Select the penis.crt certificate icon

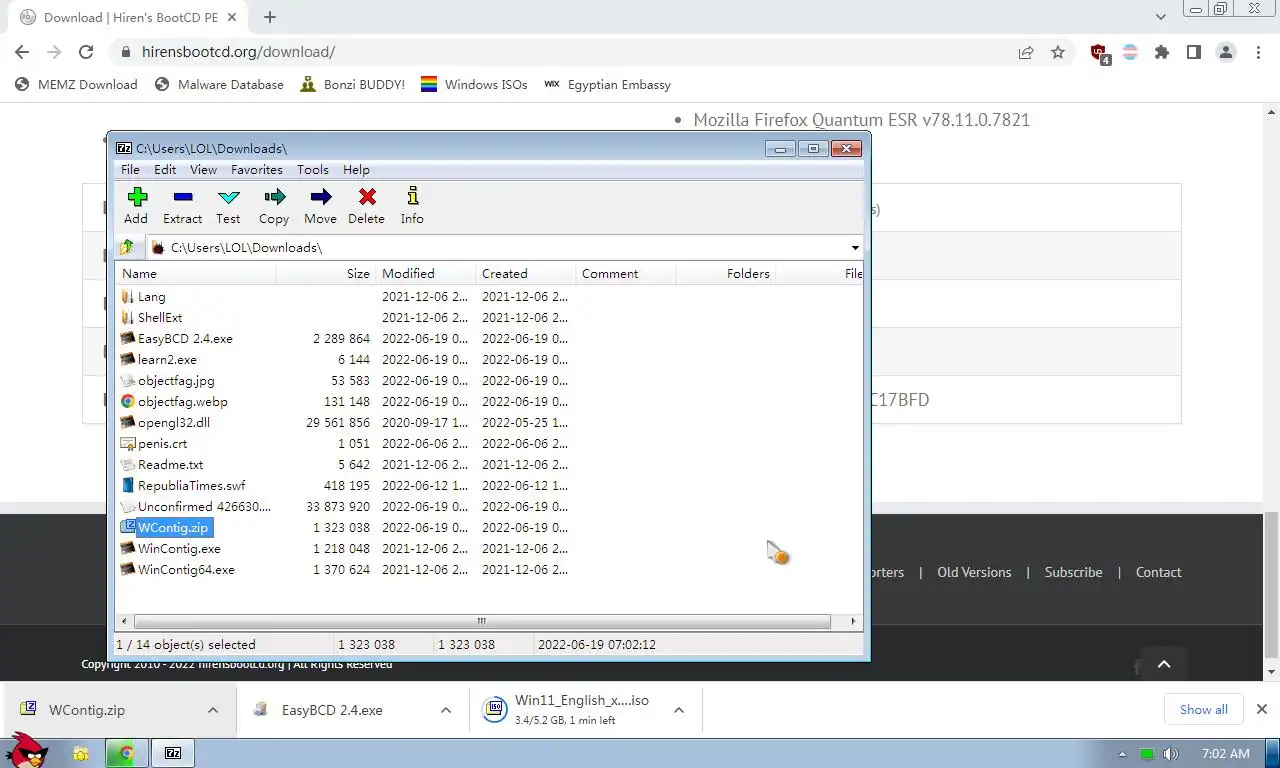click(127, 443)
